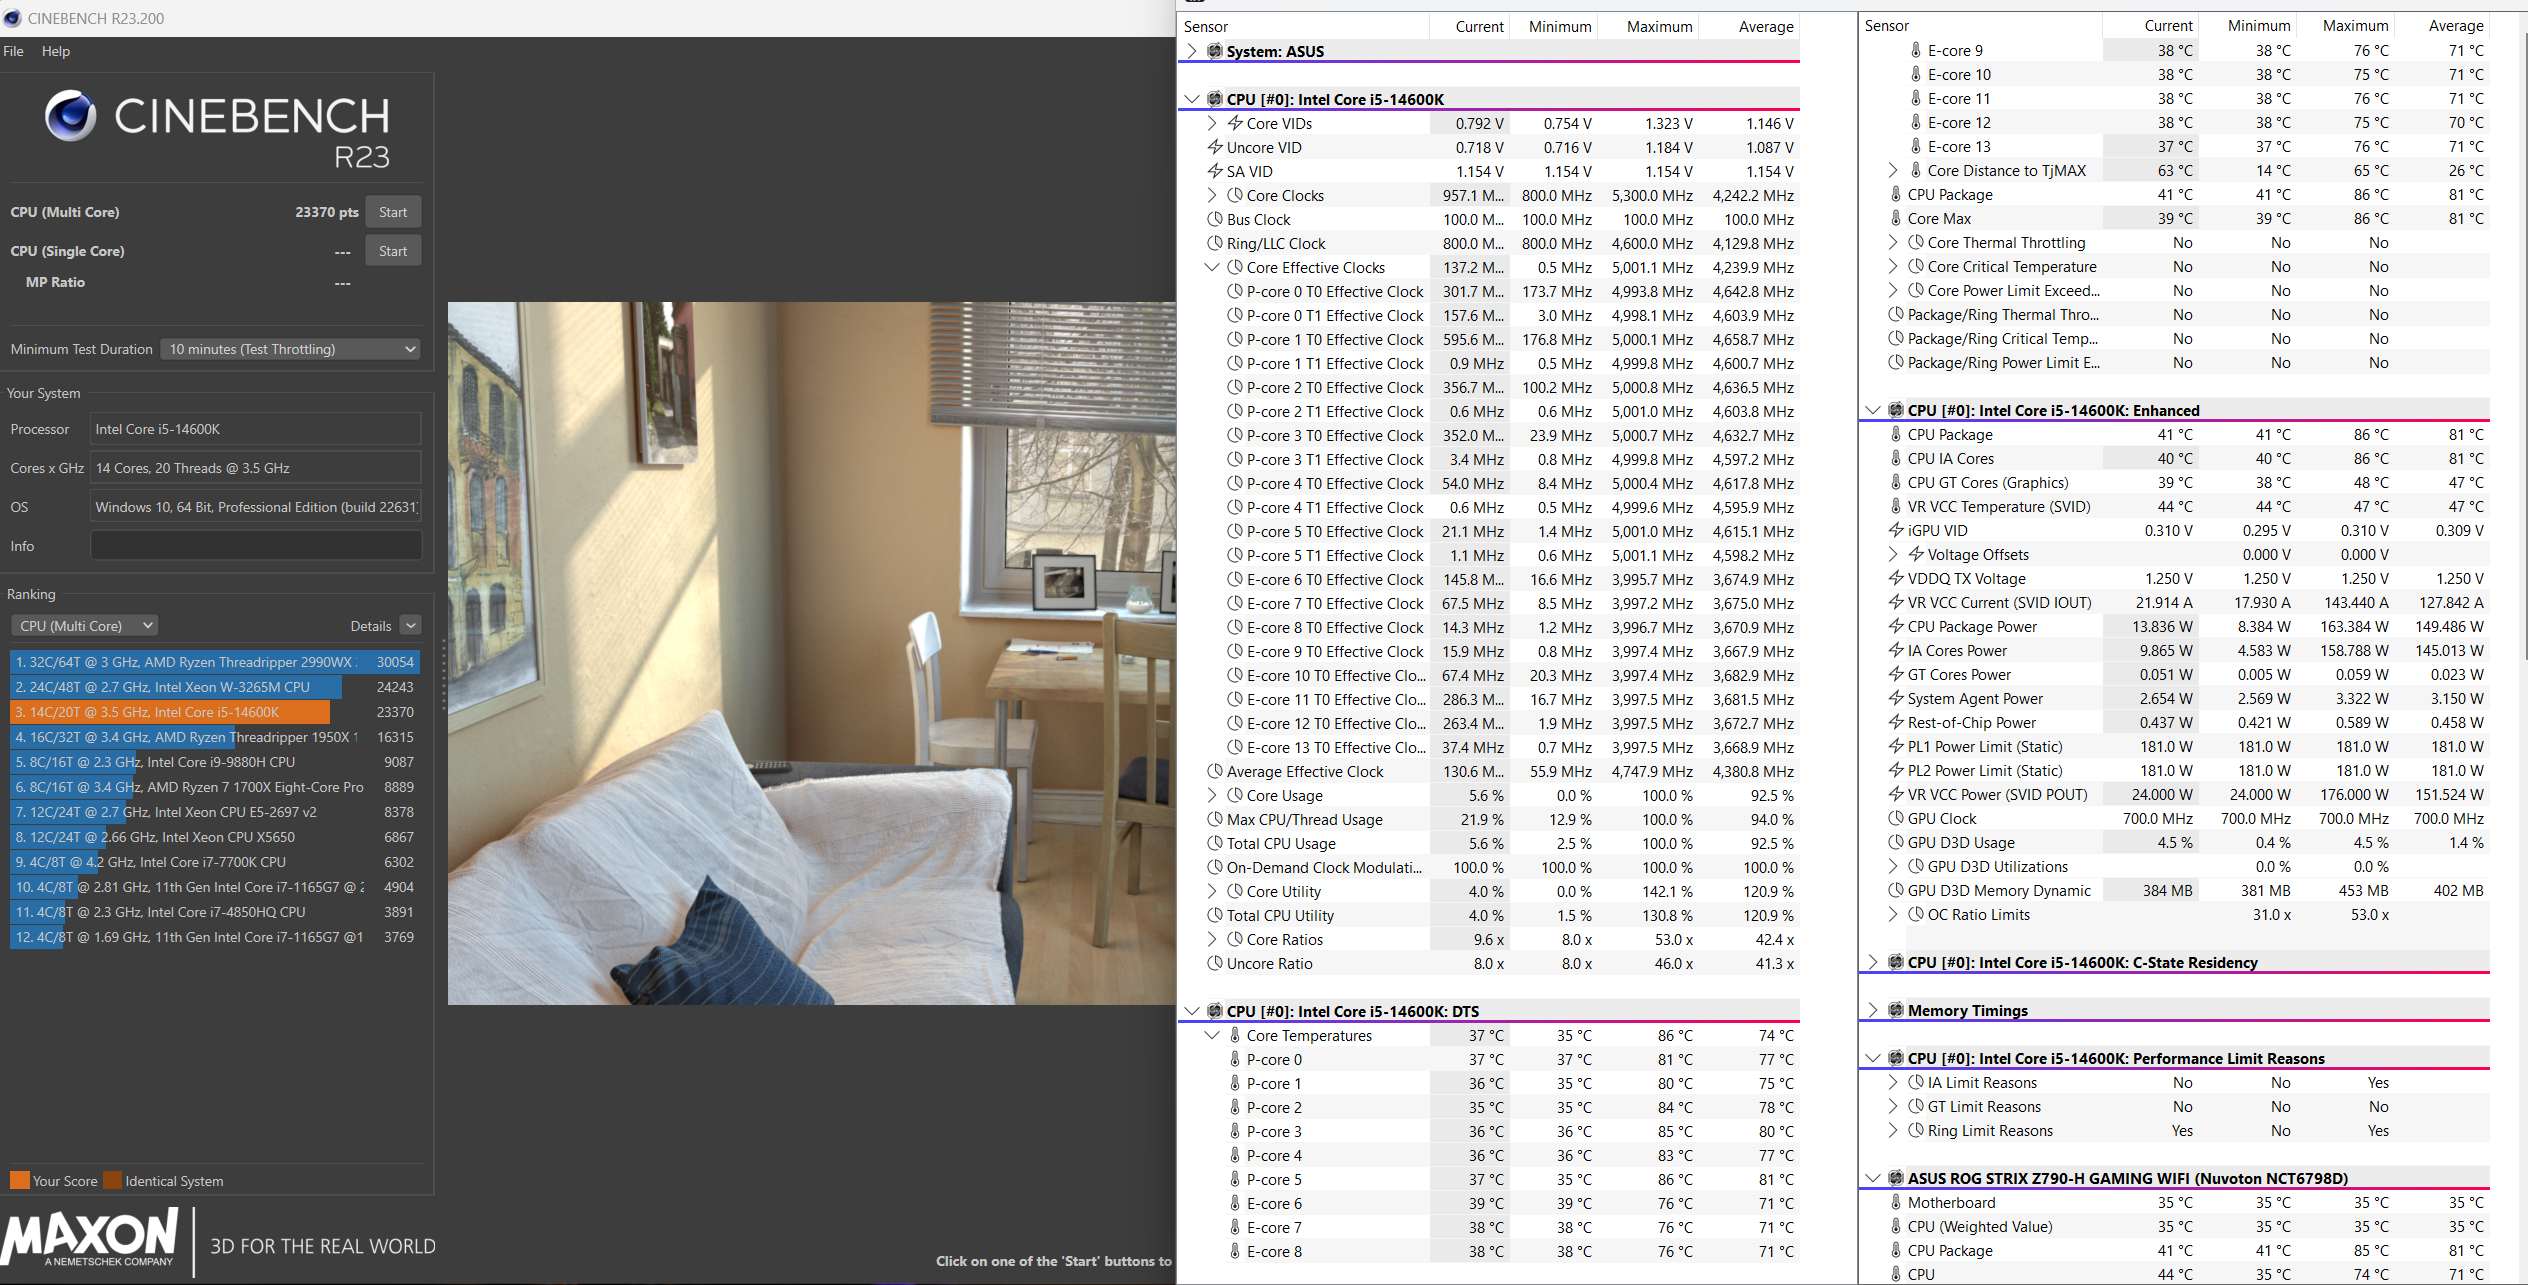
Task: Open the Minimum Test Duration dropdown
Action: pos(290,349)
